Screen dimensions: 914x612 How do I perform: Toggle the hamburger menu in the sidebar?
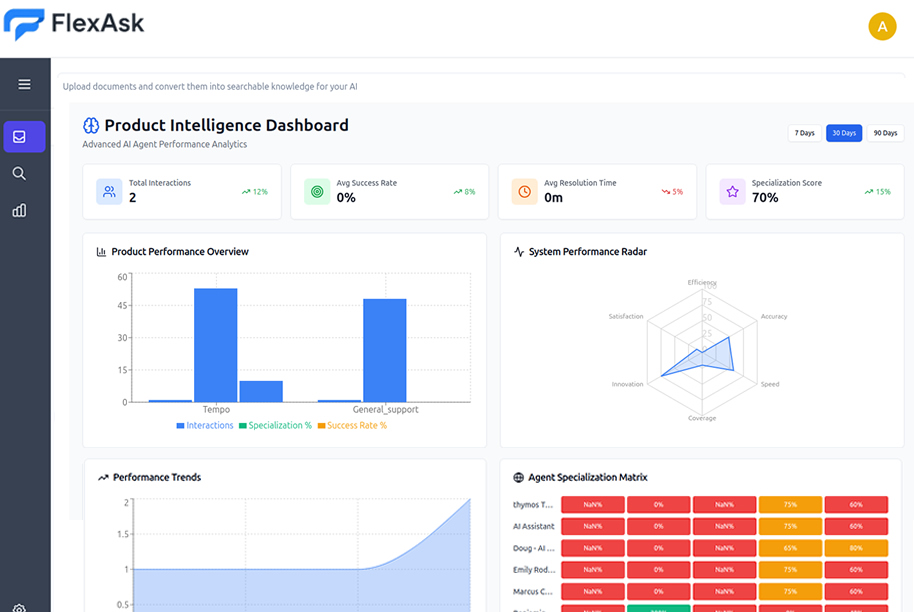click(x=24, y=85)
